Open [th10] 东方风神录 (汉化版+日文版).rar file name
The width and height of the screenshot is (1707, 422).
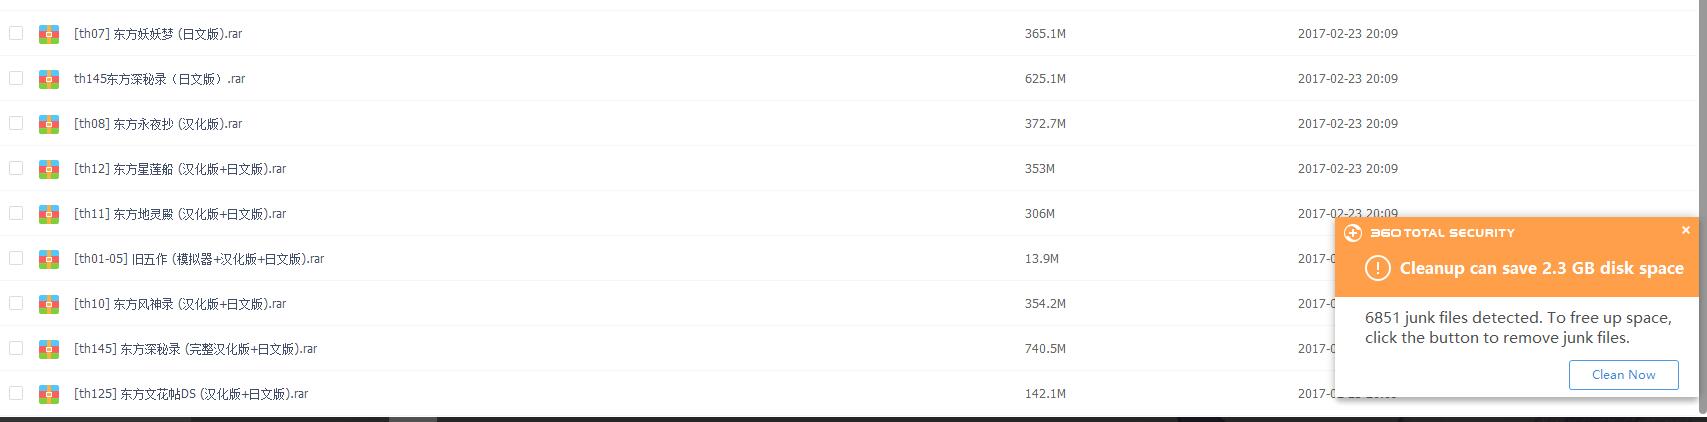180,304
